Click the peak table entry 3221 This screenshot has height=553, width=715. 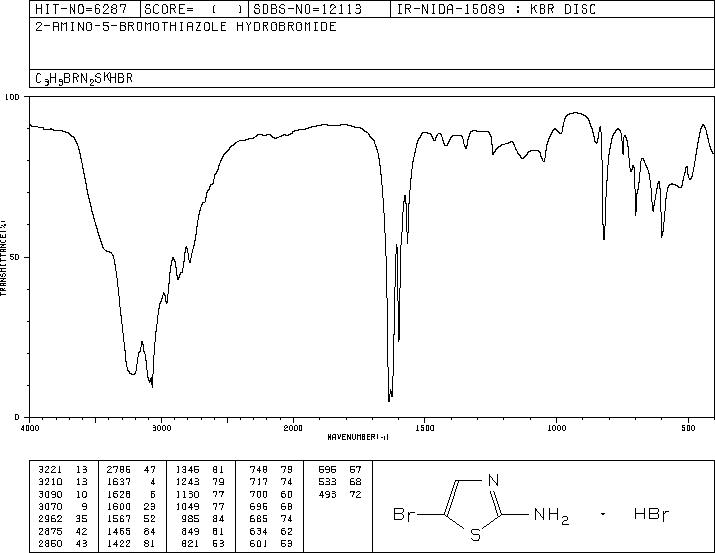click(50, 470)
